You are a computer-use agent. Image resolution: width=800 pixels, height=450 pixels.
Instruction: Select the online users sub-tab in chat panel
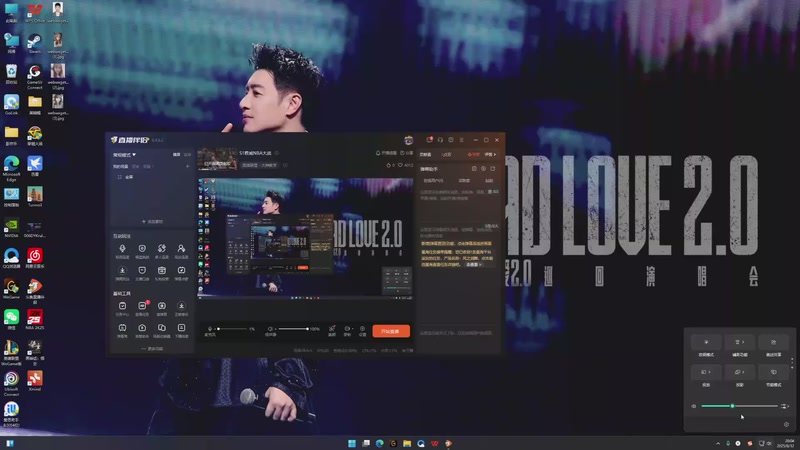433,181
